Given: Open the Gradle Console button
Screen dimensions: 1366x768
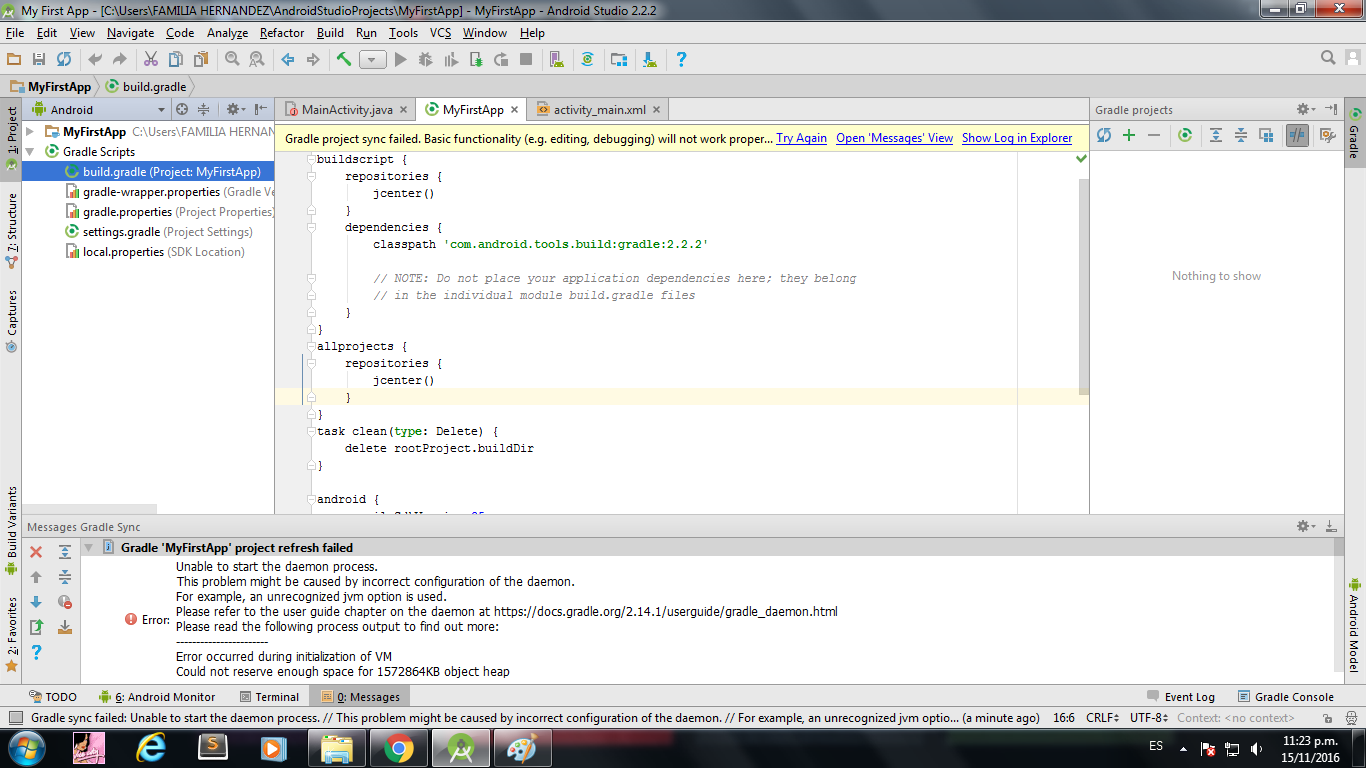Looking at the screenshot, I should [1285, 697].
